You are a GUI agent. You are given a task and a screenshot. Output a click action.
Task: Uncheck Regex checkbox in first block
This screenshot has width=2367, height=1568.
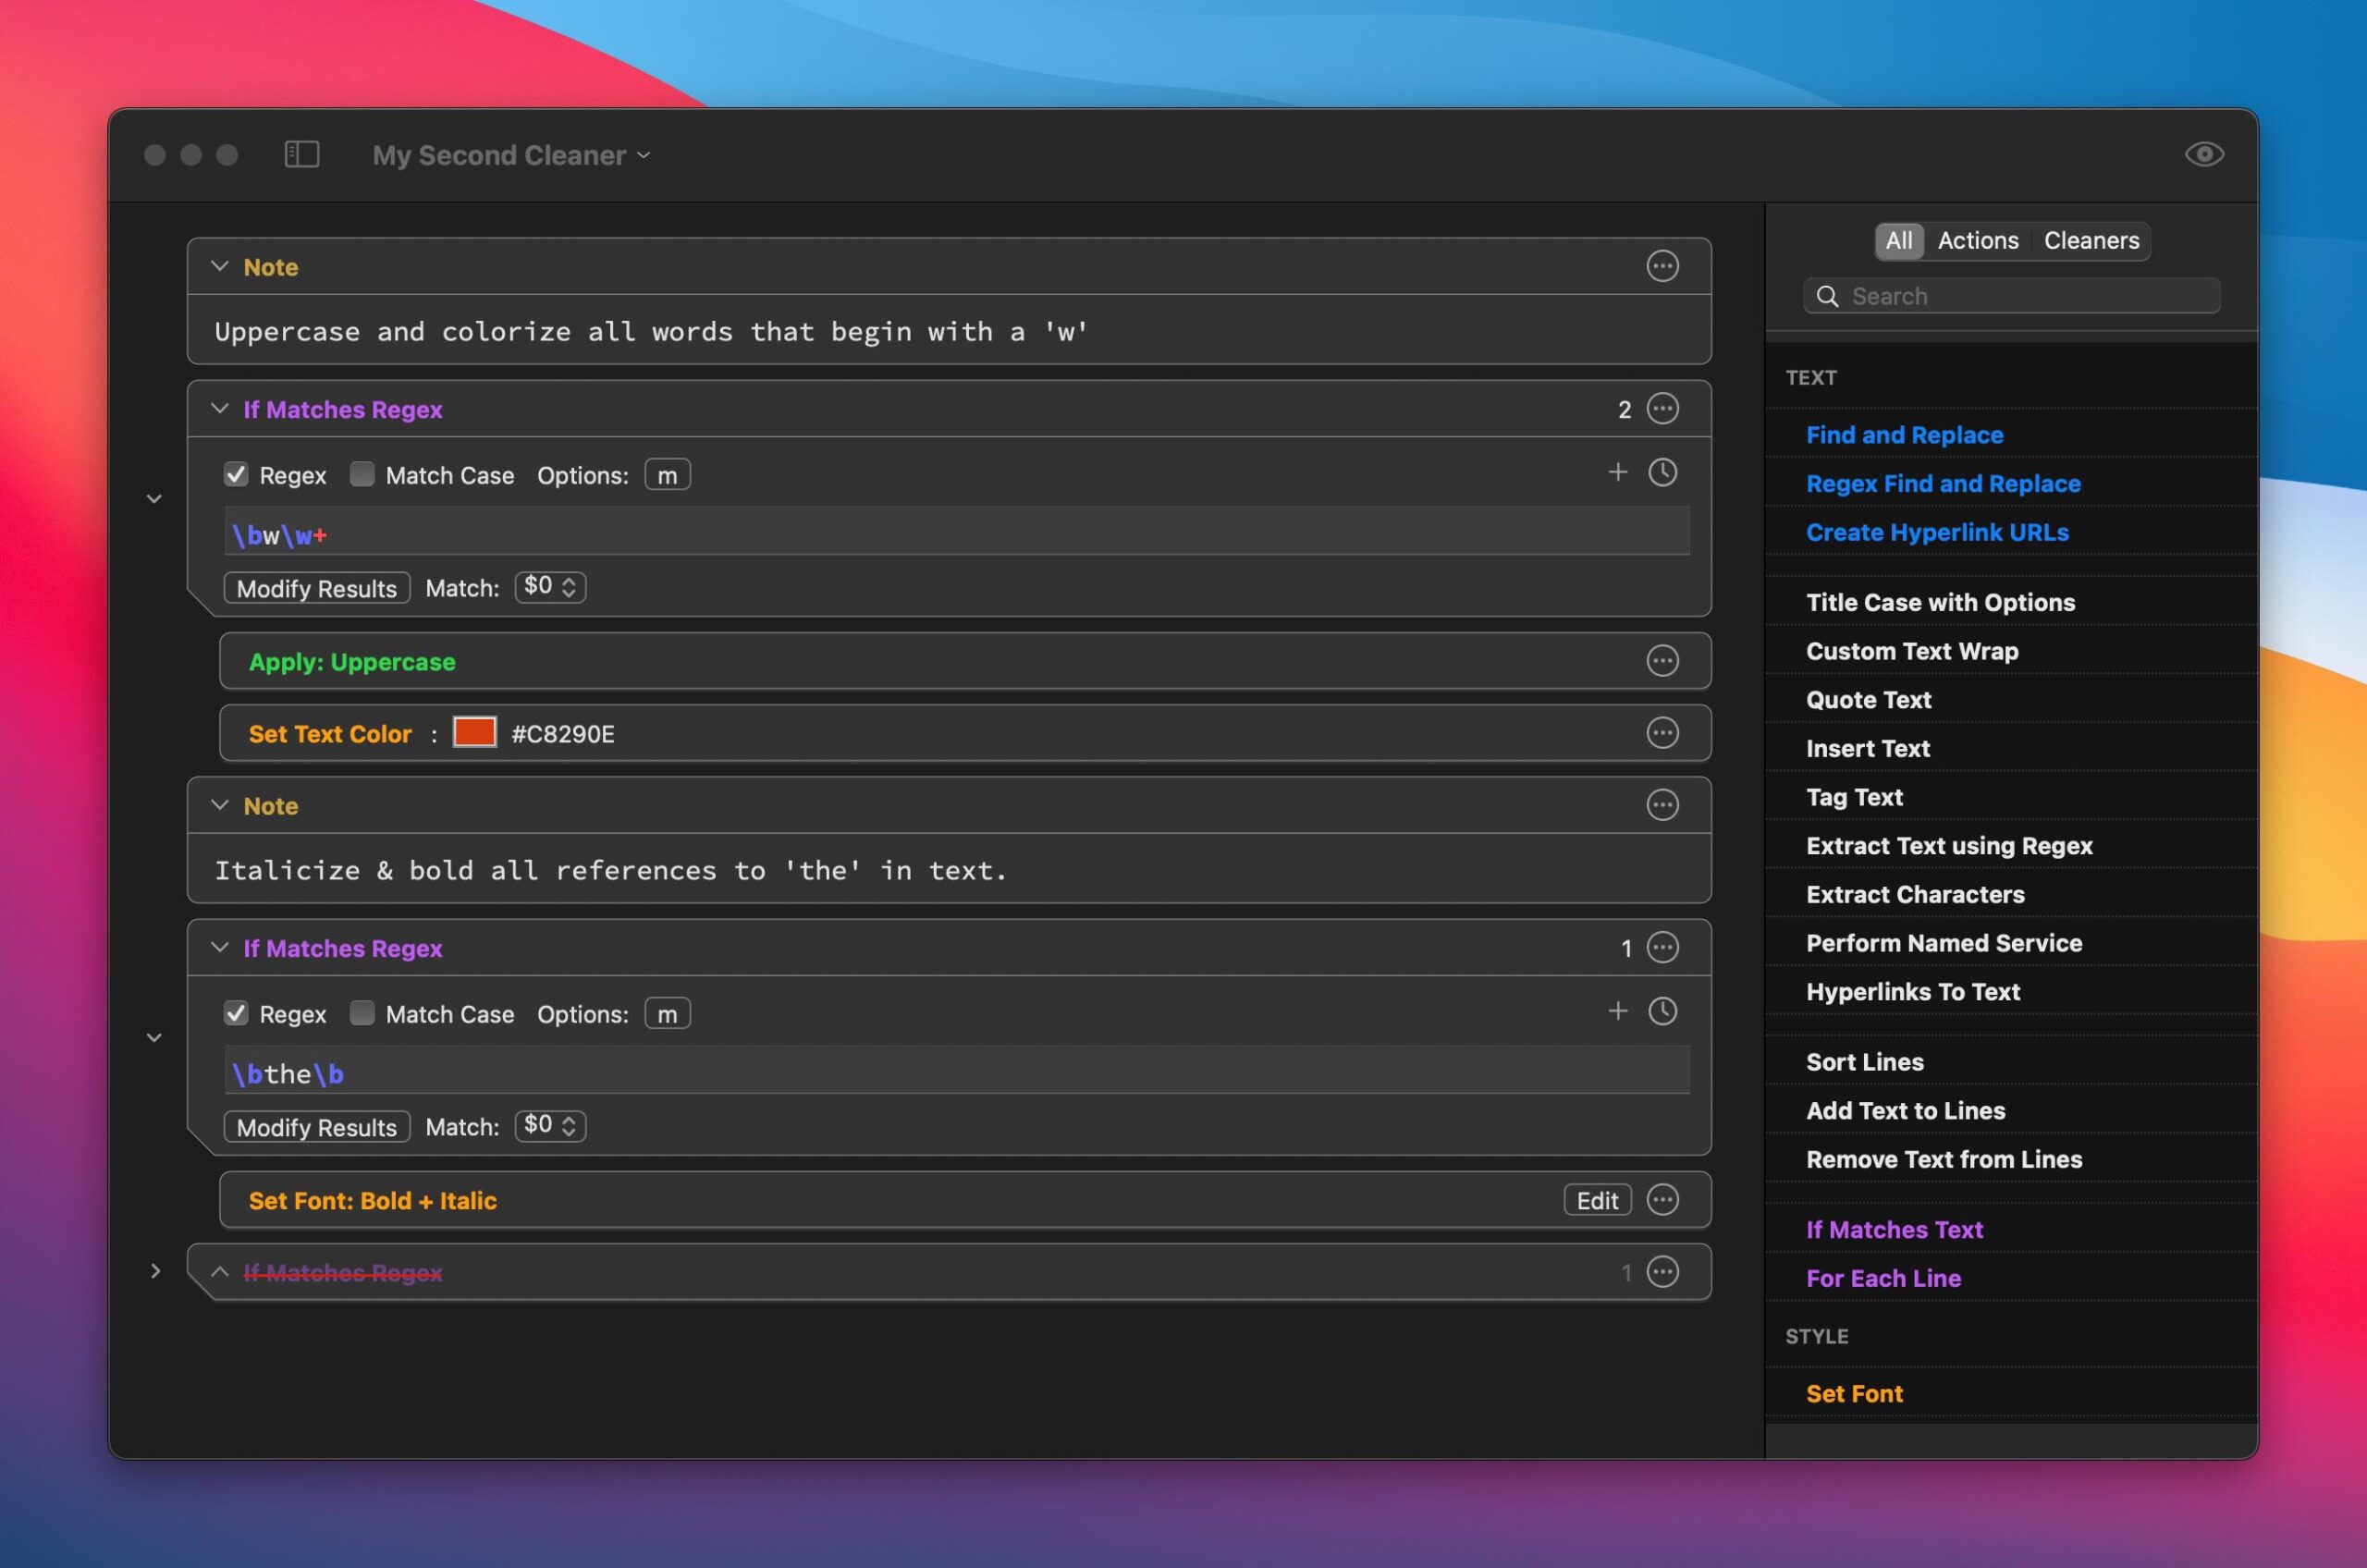pyautogui.click(x=236, y=475)
